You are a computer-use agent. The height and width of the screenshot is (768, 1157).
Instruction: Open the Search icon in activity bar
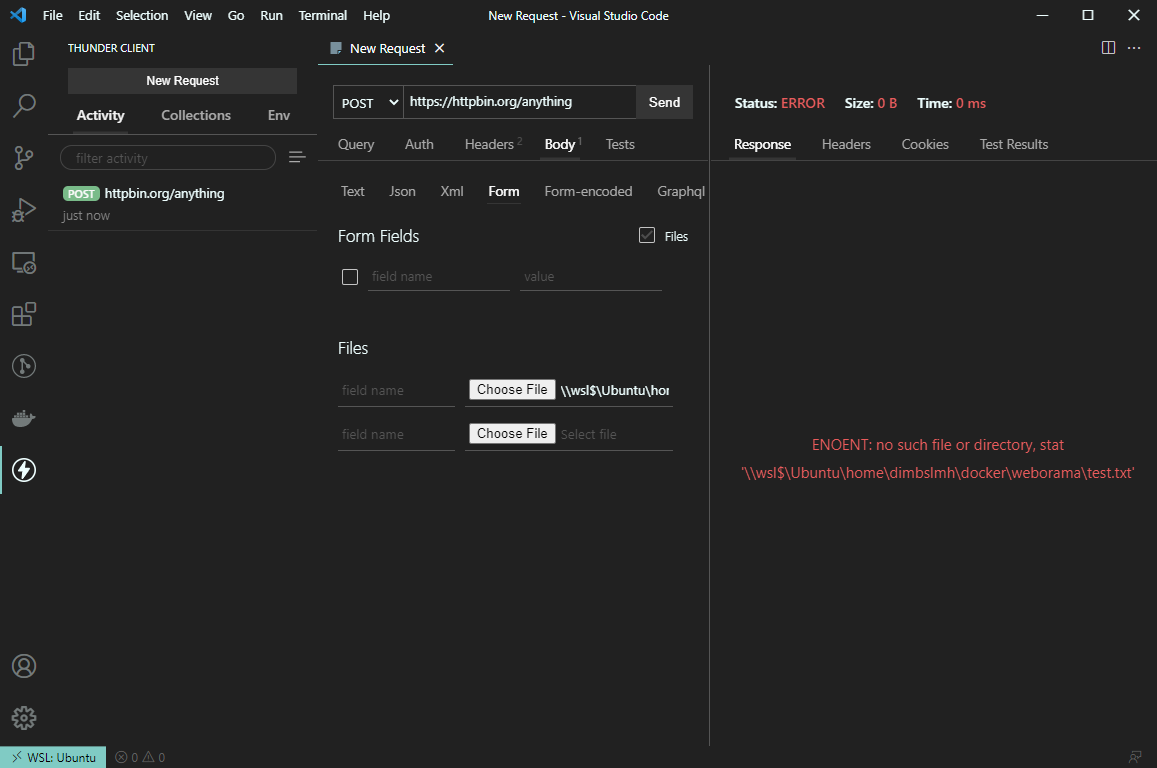(23, 104)
